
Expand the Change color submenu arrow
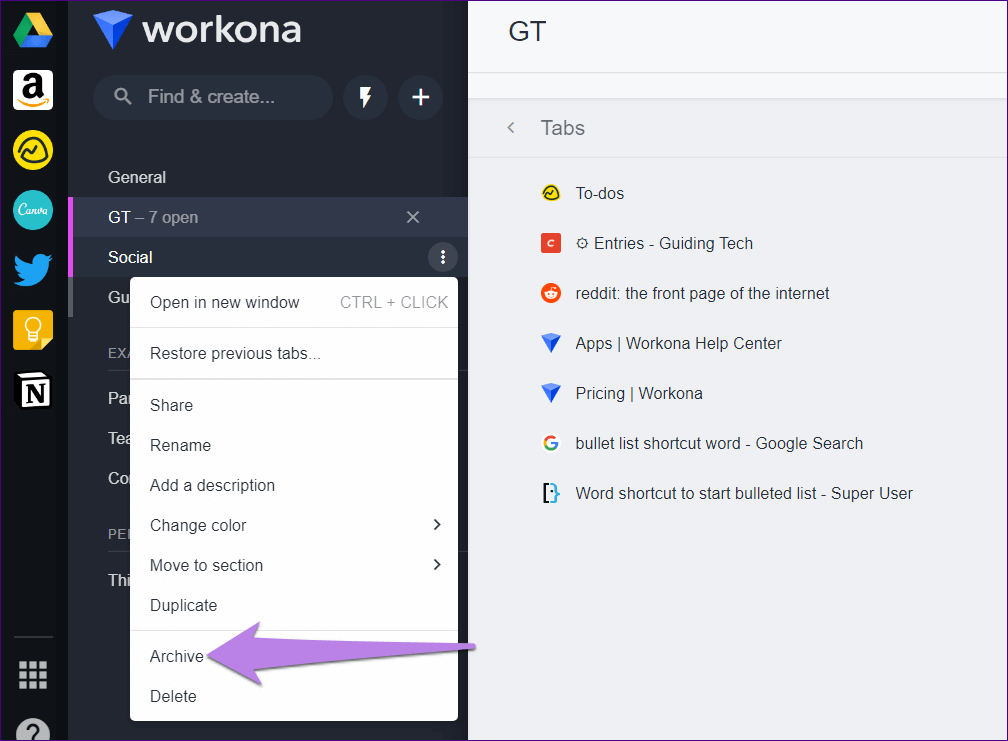[x=437, y=524]
